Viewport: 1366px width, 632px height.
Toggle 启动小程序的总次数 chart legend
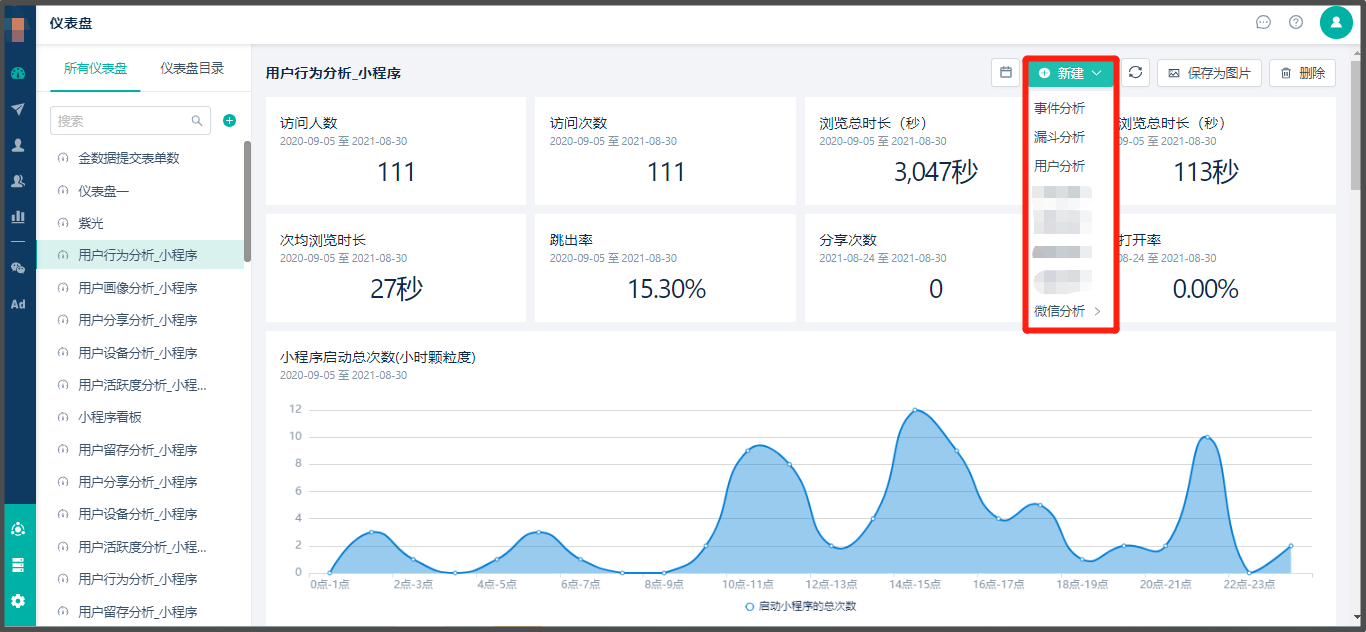point(800,606)
